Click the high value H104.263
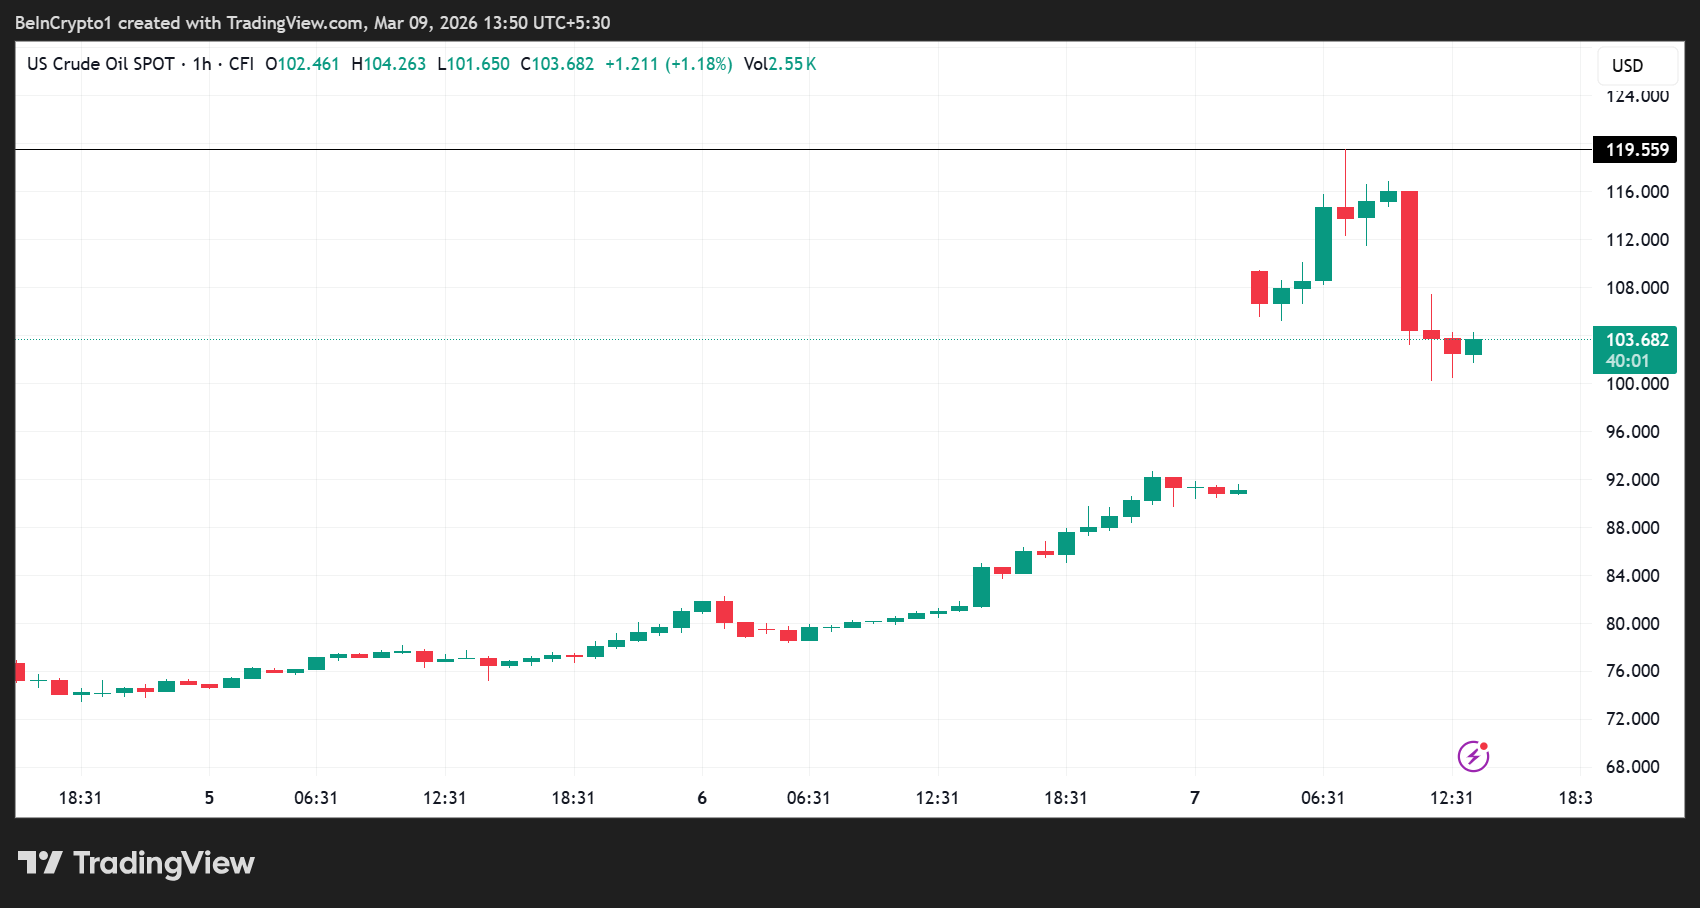The image size is (1700, 908). (x=389, y=64)
